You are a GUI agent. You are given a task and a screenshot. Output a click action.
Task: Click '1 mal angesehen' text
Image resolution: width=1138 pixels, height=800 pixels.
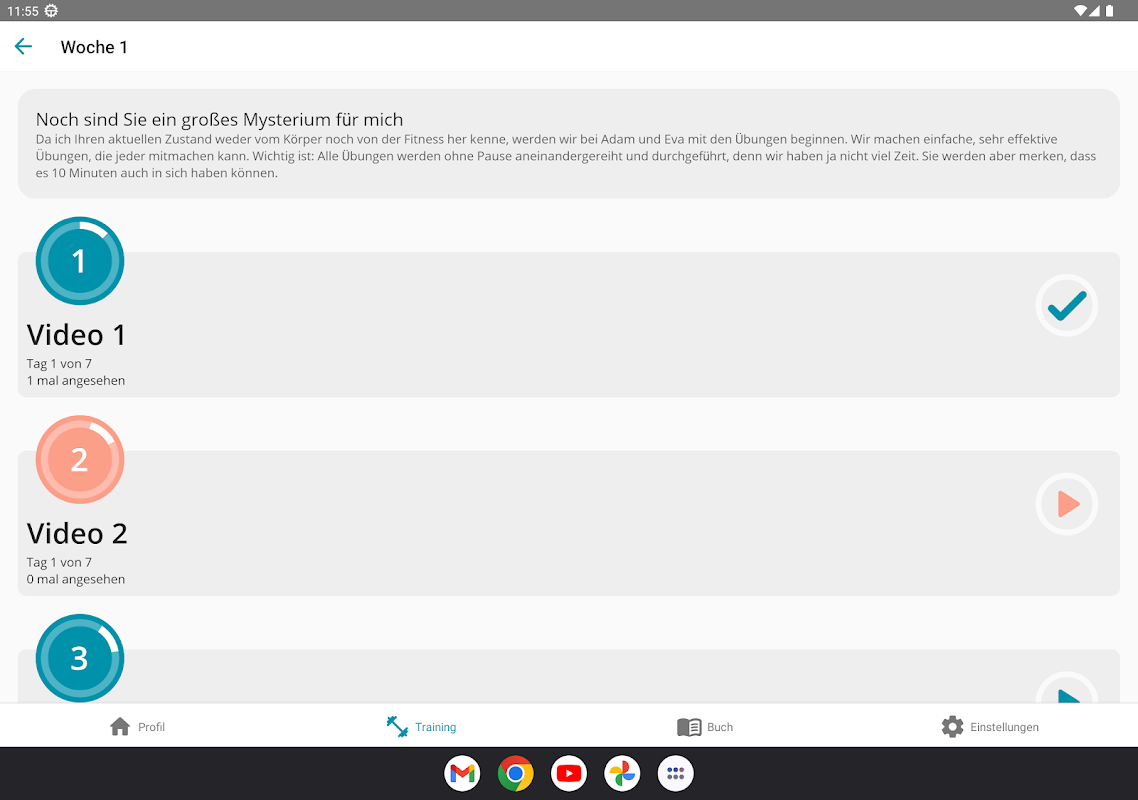pyautogui.click(x=75, y=380)
